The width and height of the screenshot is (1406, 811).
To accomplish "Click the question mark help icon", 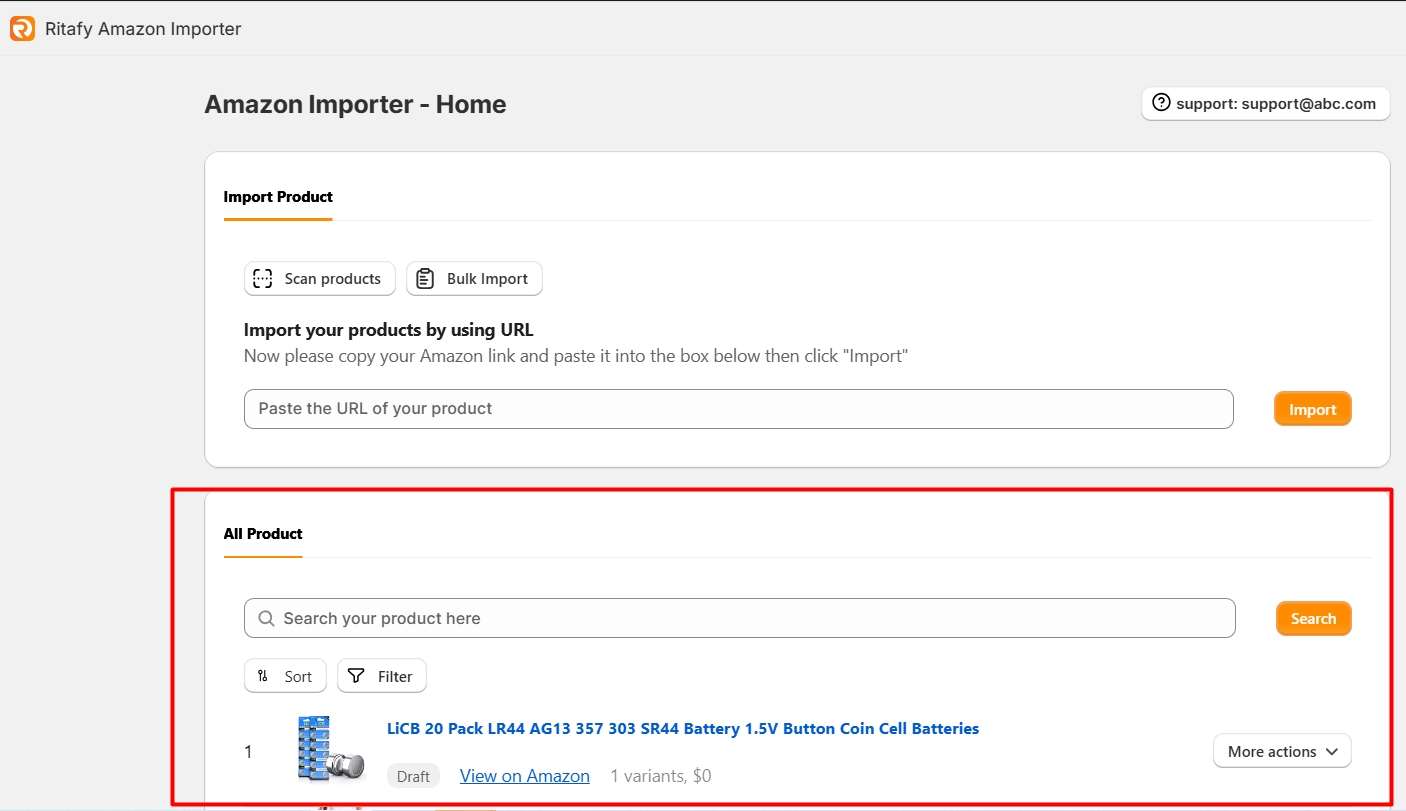I will click(x=1161, y=103).
